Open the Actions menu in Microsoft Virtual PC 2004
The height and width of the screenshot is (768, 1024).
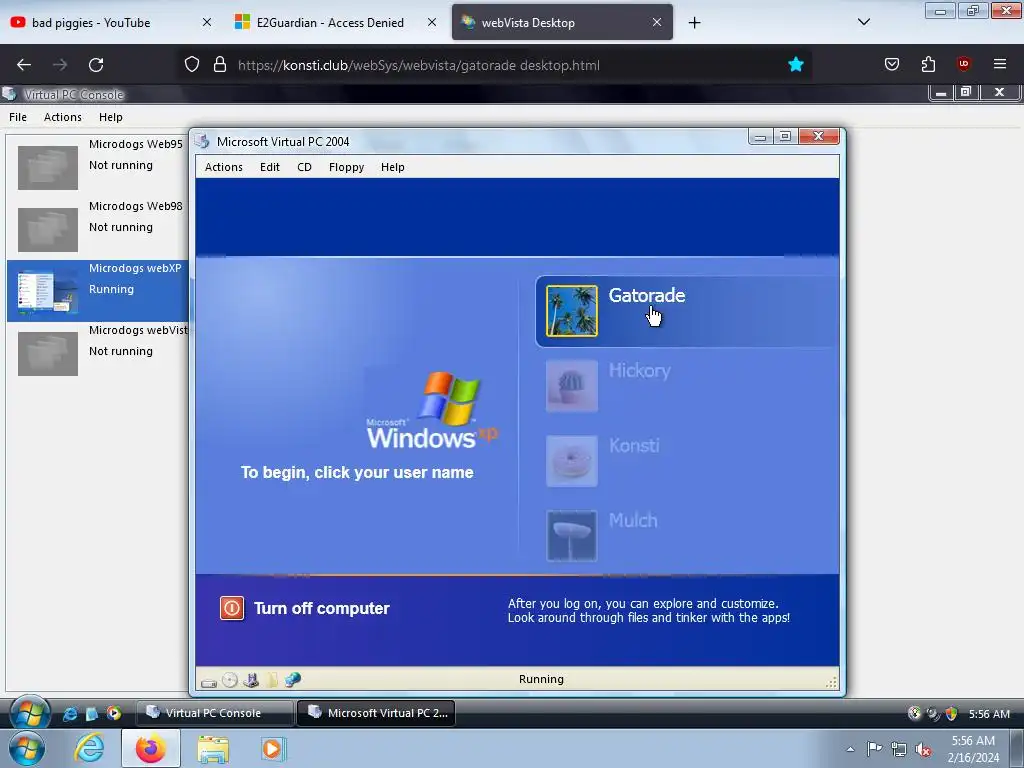(223, 167)
